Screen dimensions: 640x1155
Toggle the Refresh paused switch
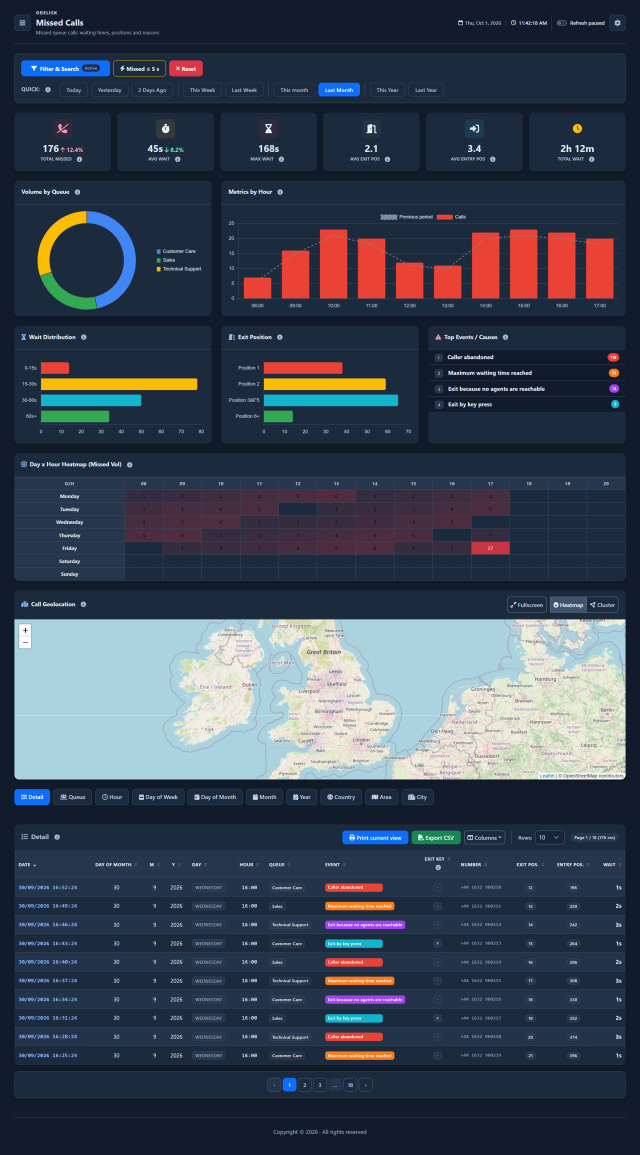pyautogui.click(x=562, y=23)
